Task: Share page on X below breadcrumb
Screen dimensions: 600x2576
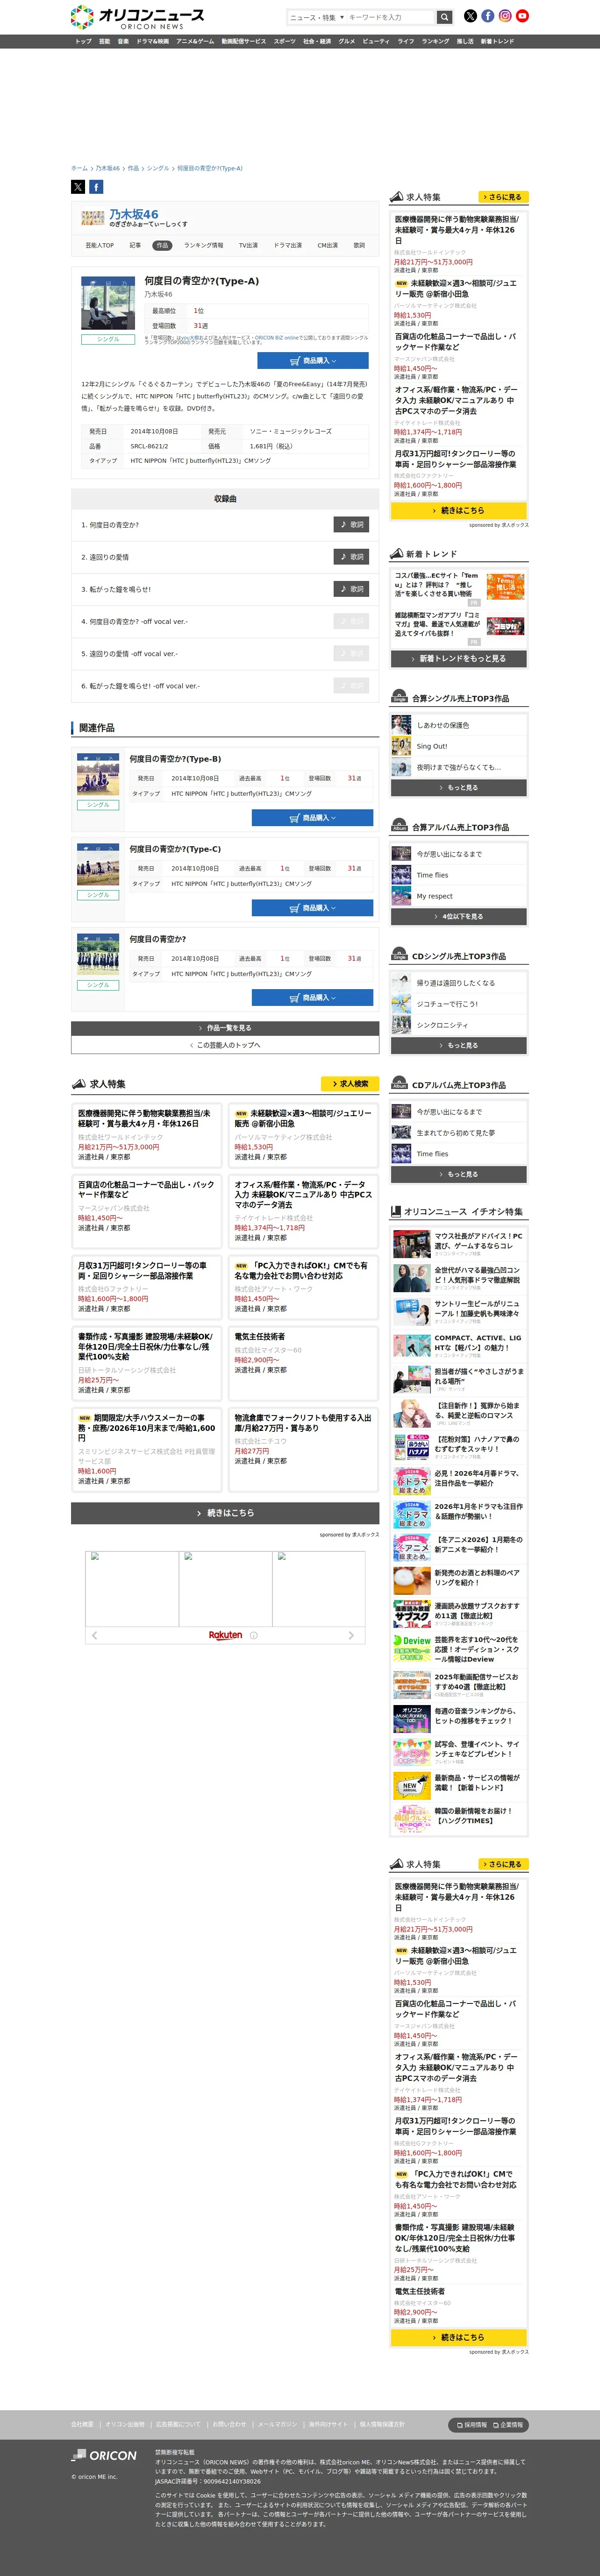Action: coord(78,187)
